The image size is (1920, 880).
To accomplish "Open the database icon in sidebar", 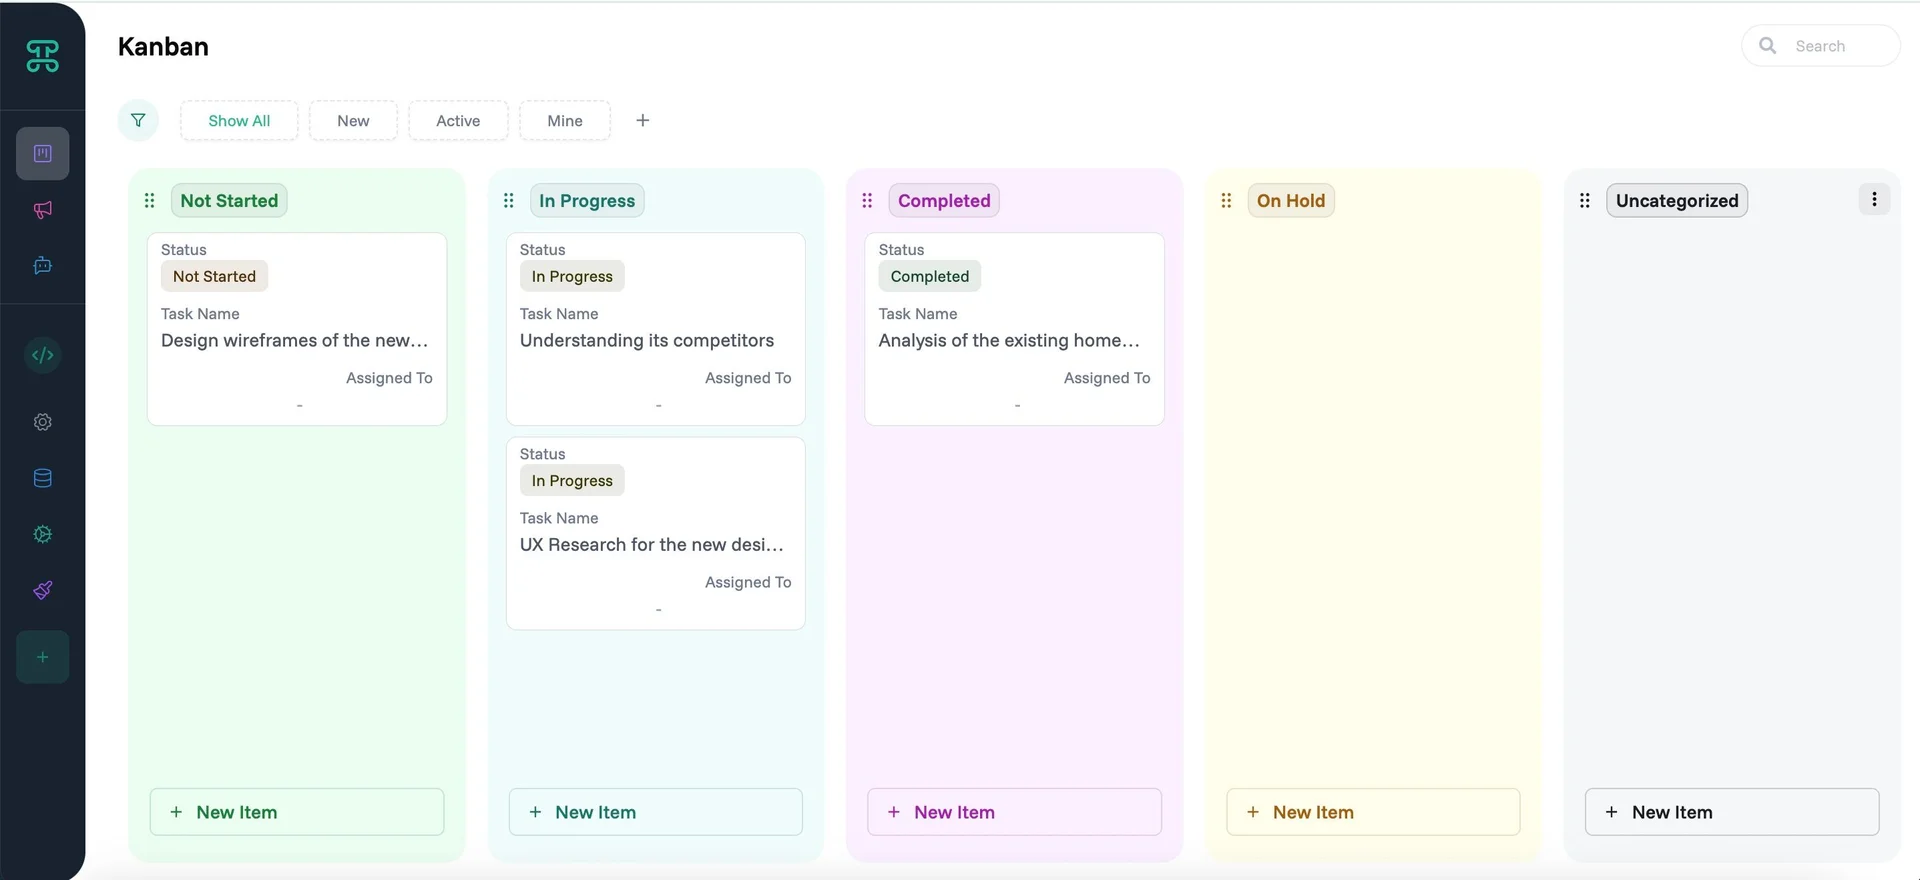I will pos(42,478).
